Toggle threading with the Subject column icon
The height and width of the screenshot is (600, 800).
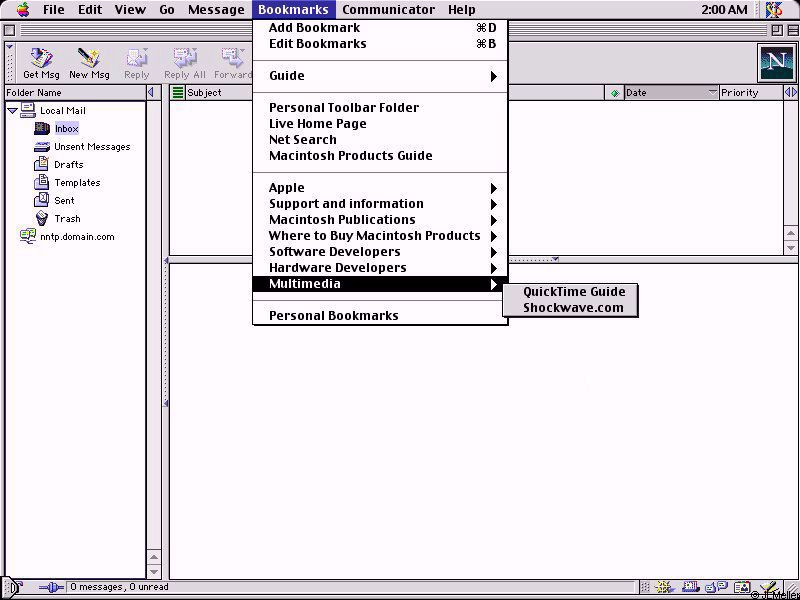click(178, 93)
